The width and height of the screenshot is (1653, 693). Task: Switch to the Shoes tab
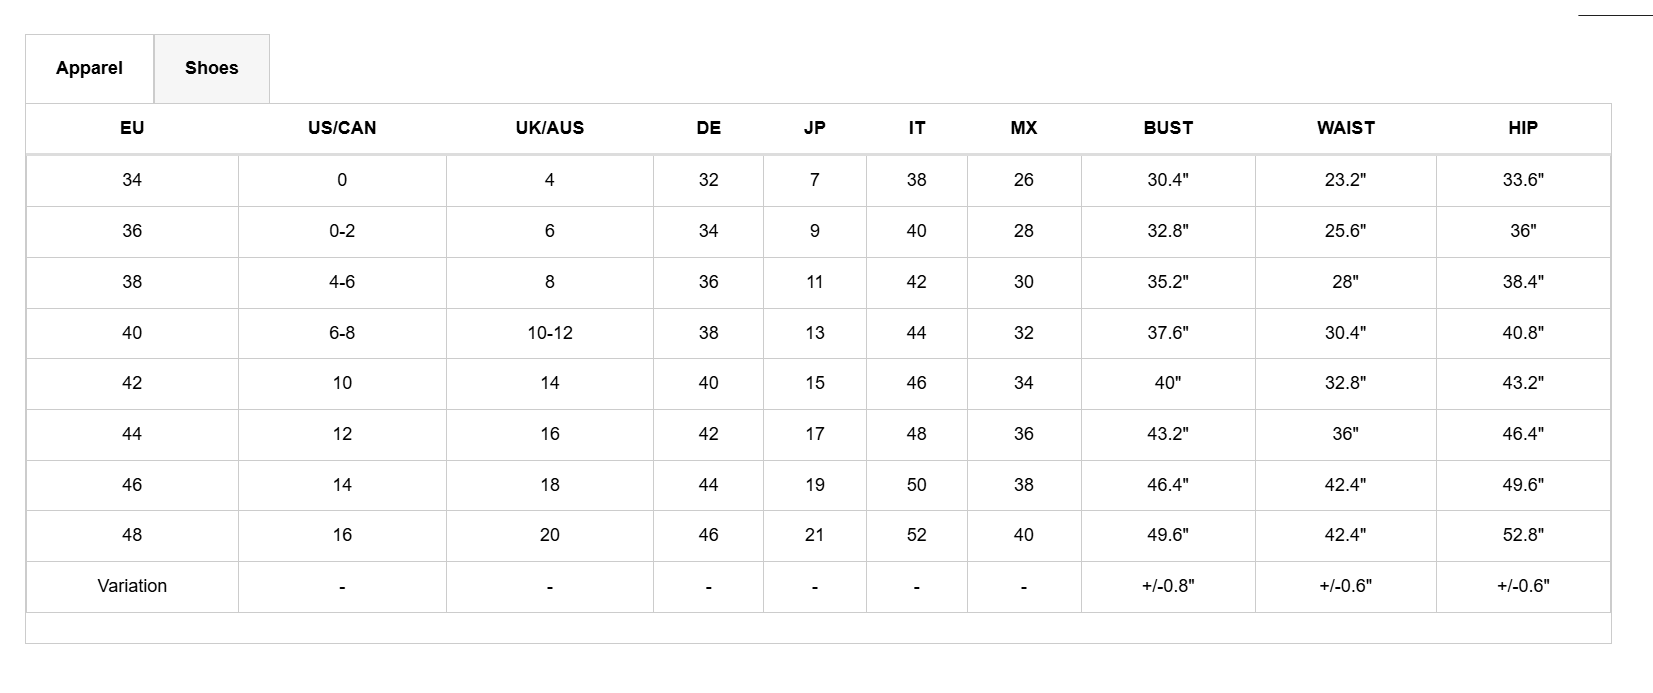211,68
